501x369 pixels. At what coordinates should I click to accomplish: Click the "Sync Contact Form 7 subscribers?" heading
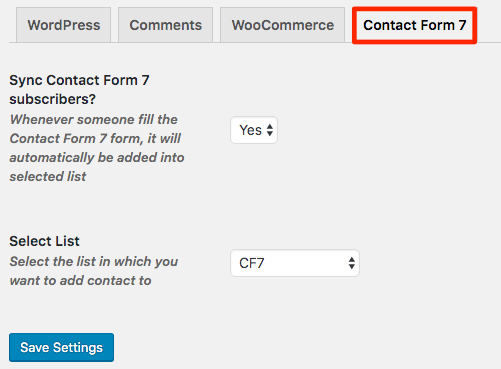click(79, 90)
